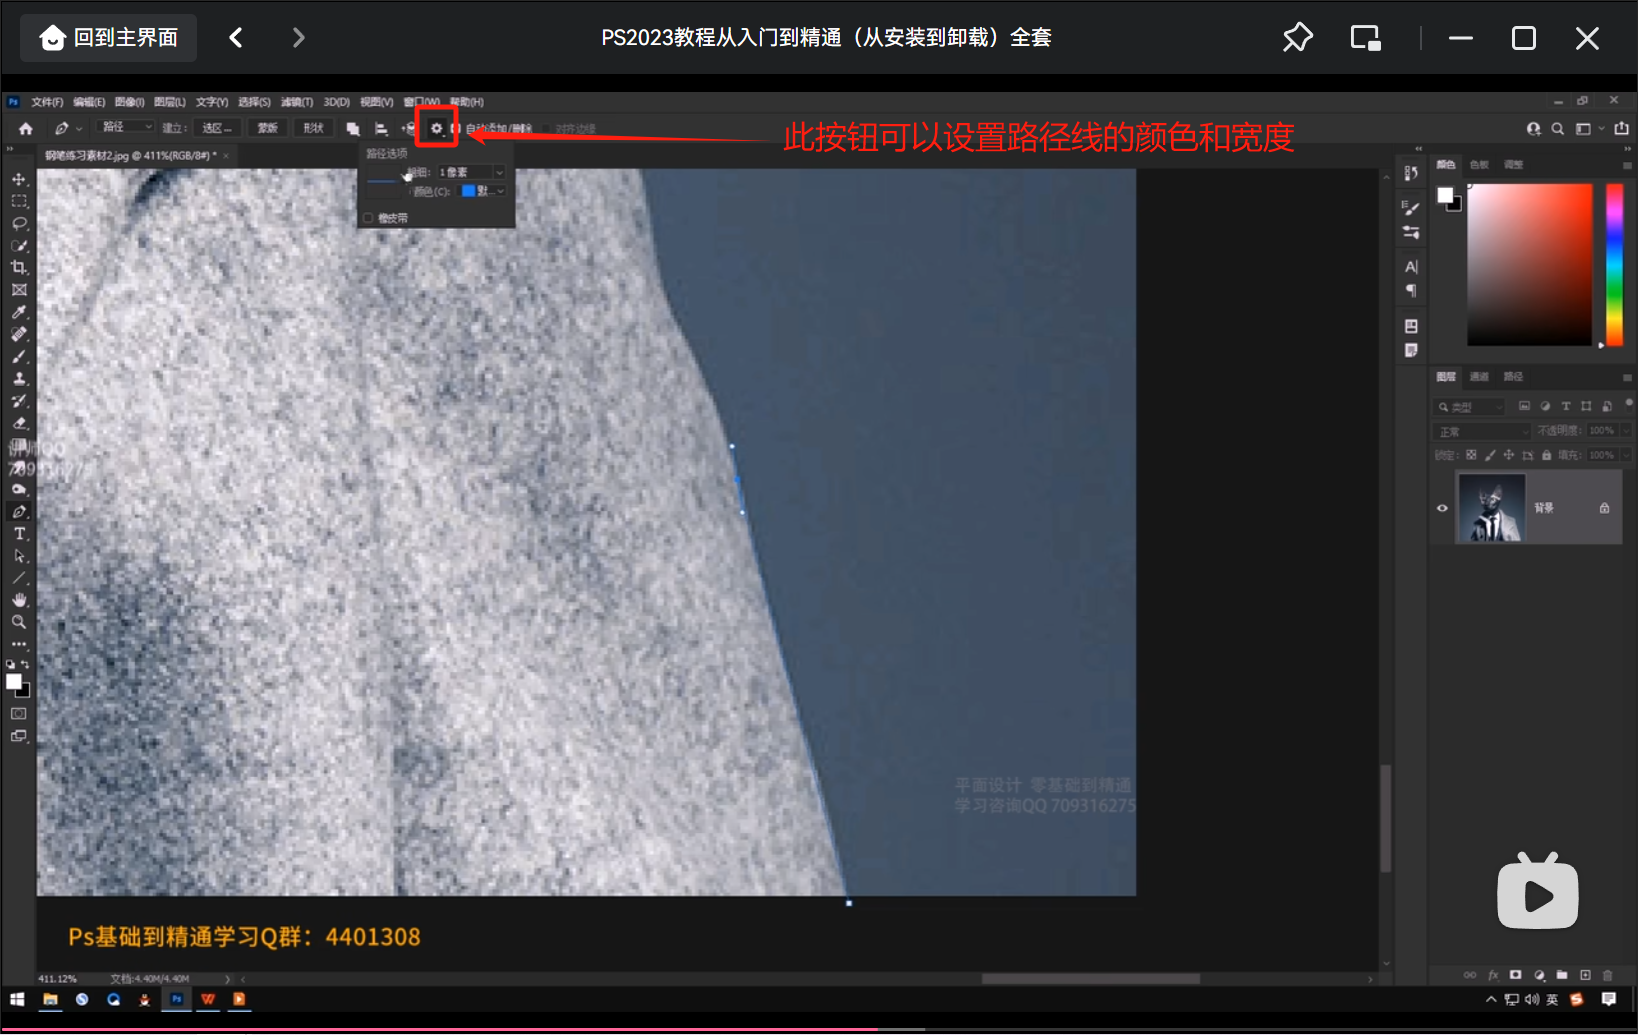Open the Character panel icon

[x=1411, y=267]
